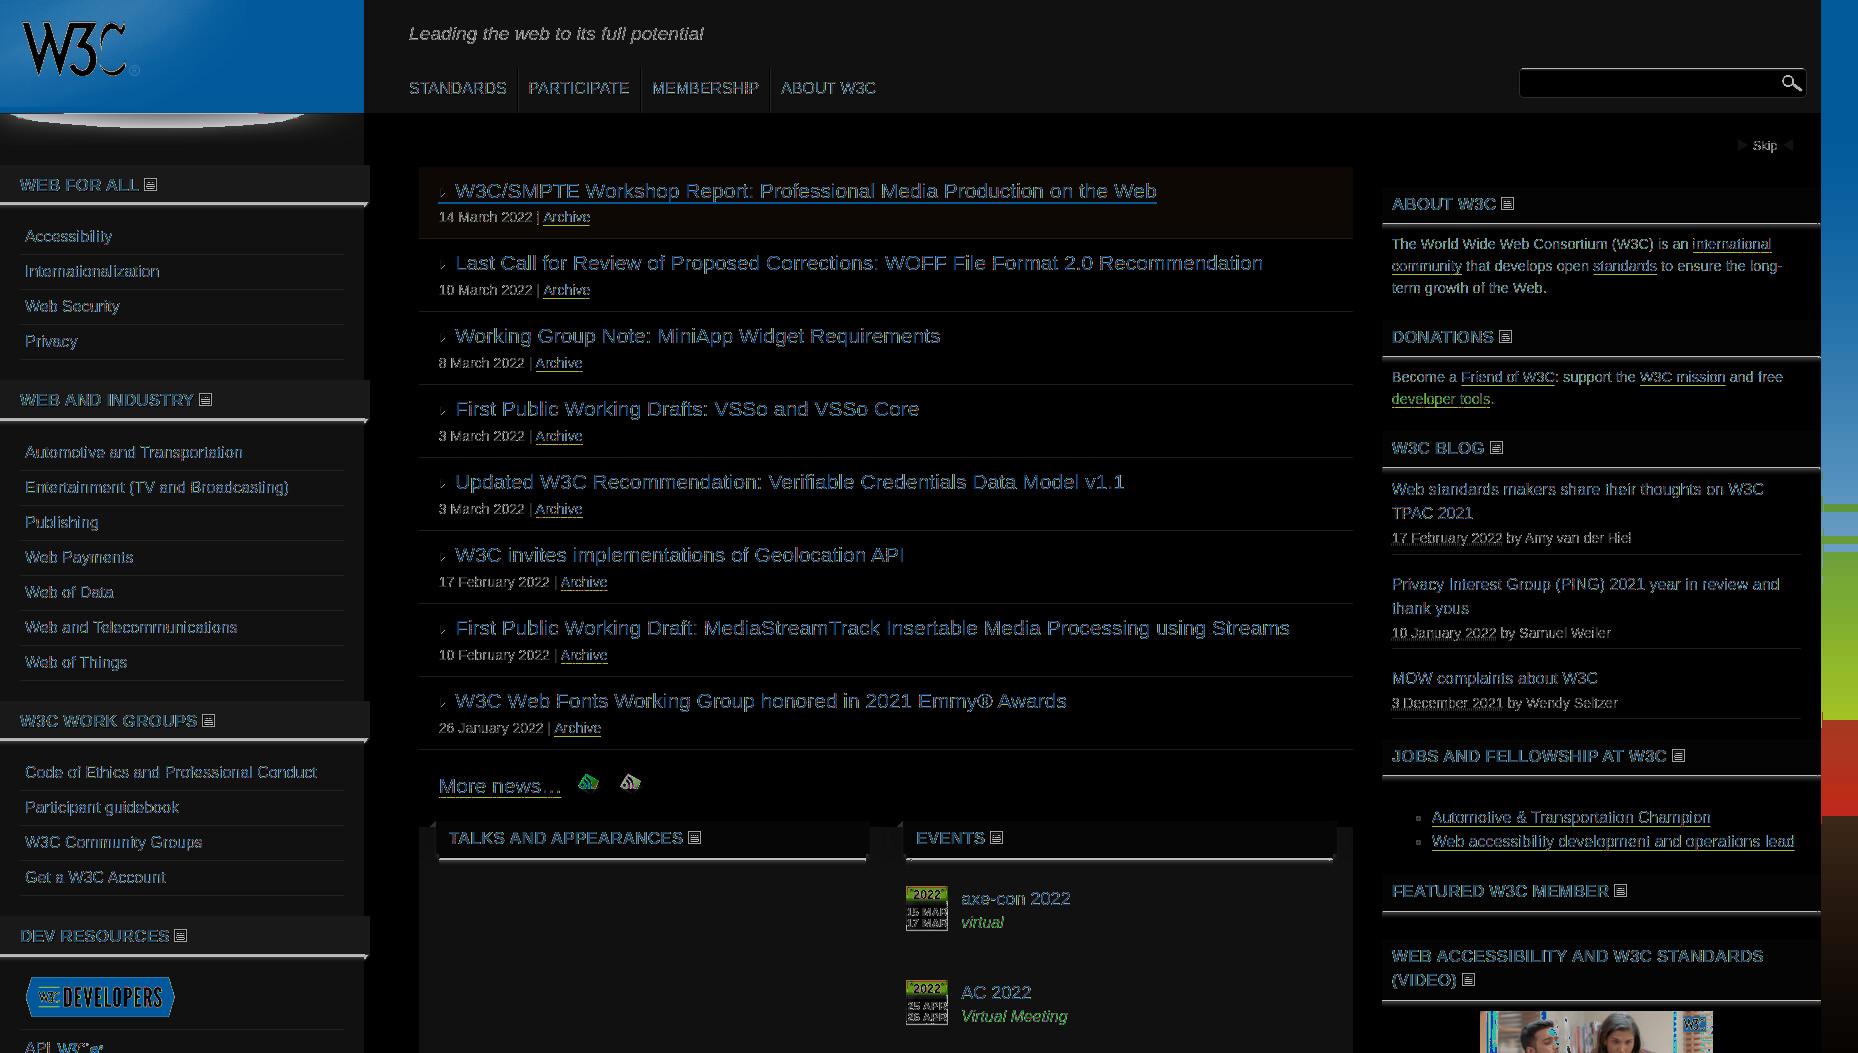Click the W3C logo
This screenshot has width=1858, height=1053.
point(80,50)
